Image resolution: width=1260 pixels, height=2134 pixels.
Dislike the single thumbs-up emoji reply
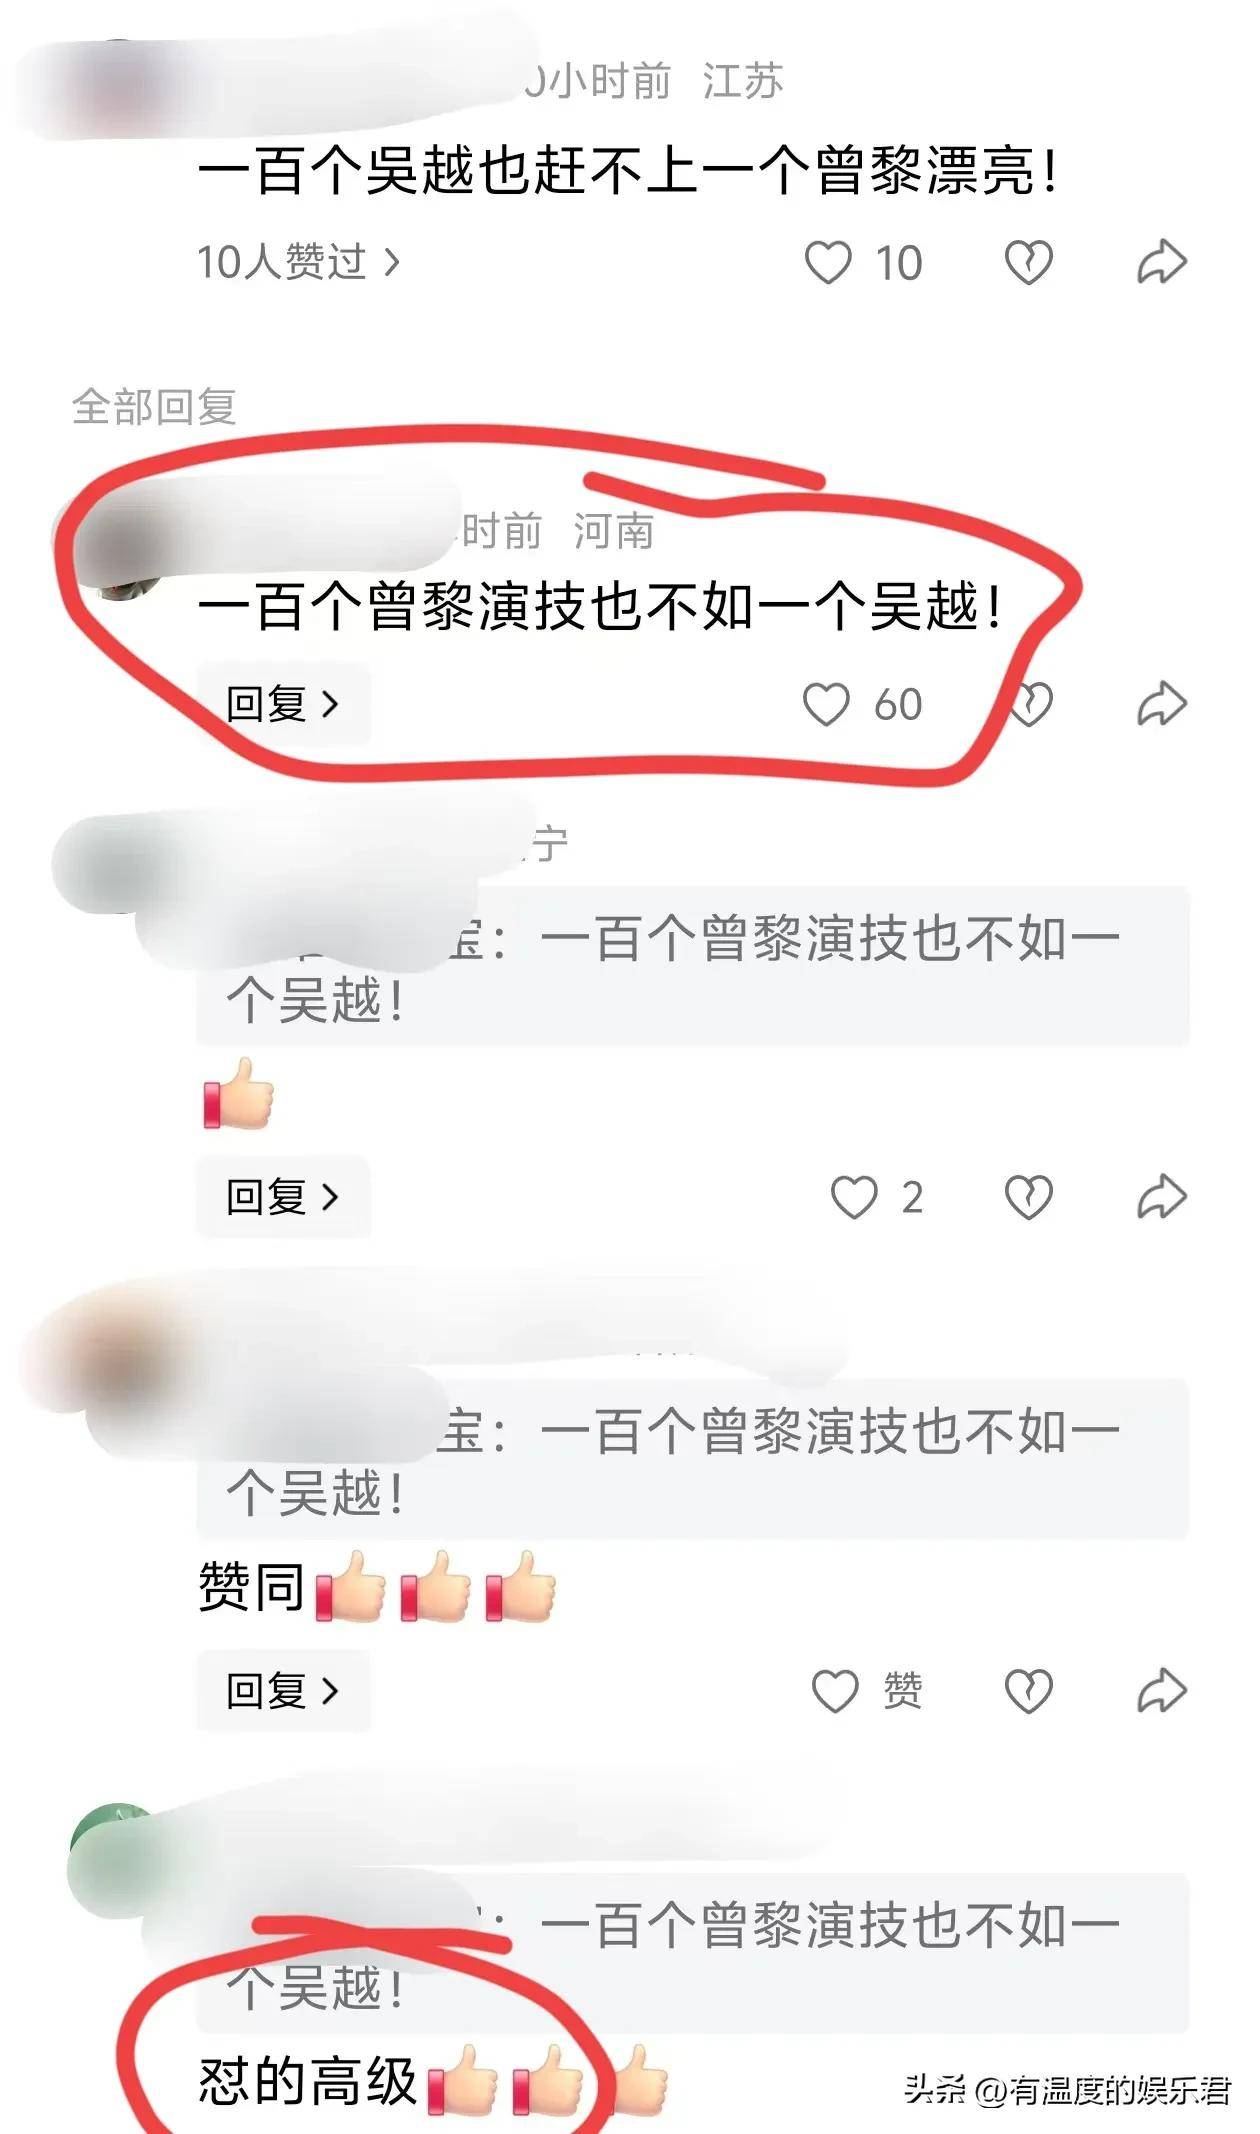coord(1028,1197)
